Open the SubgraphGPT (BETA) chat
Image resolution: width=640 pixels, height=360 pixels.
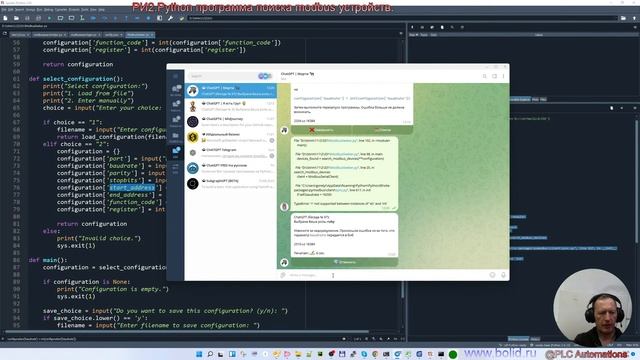[x=231, y=184]
